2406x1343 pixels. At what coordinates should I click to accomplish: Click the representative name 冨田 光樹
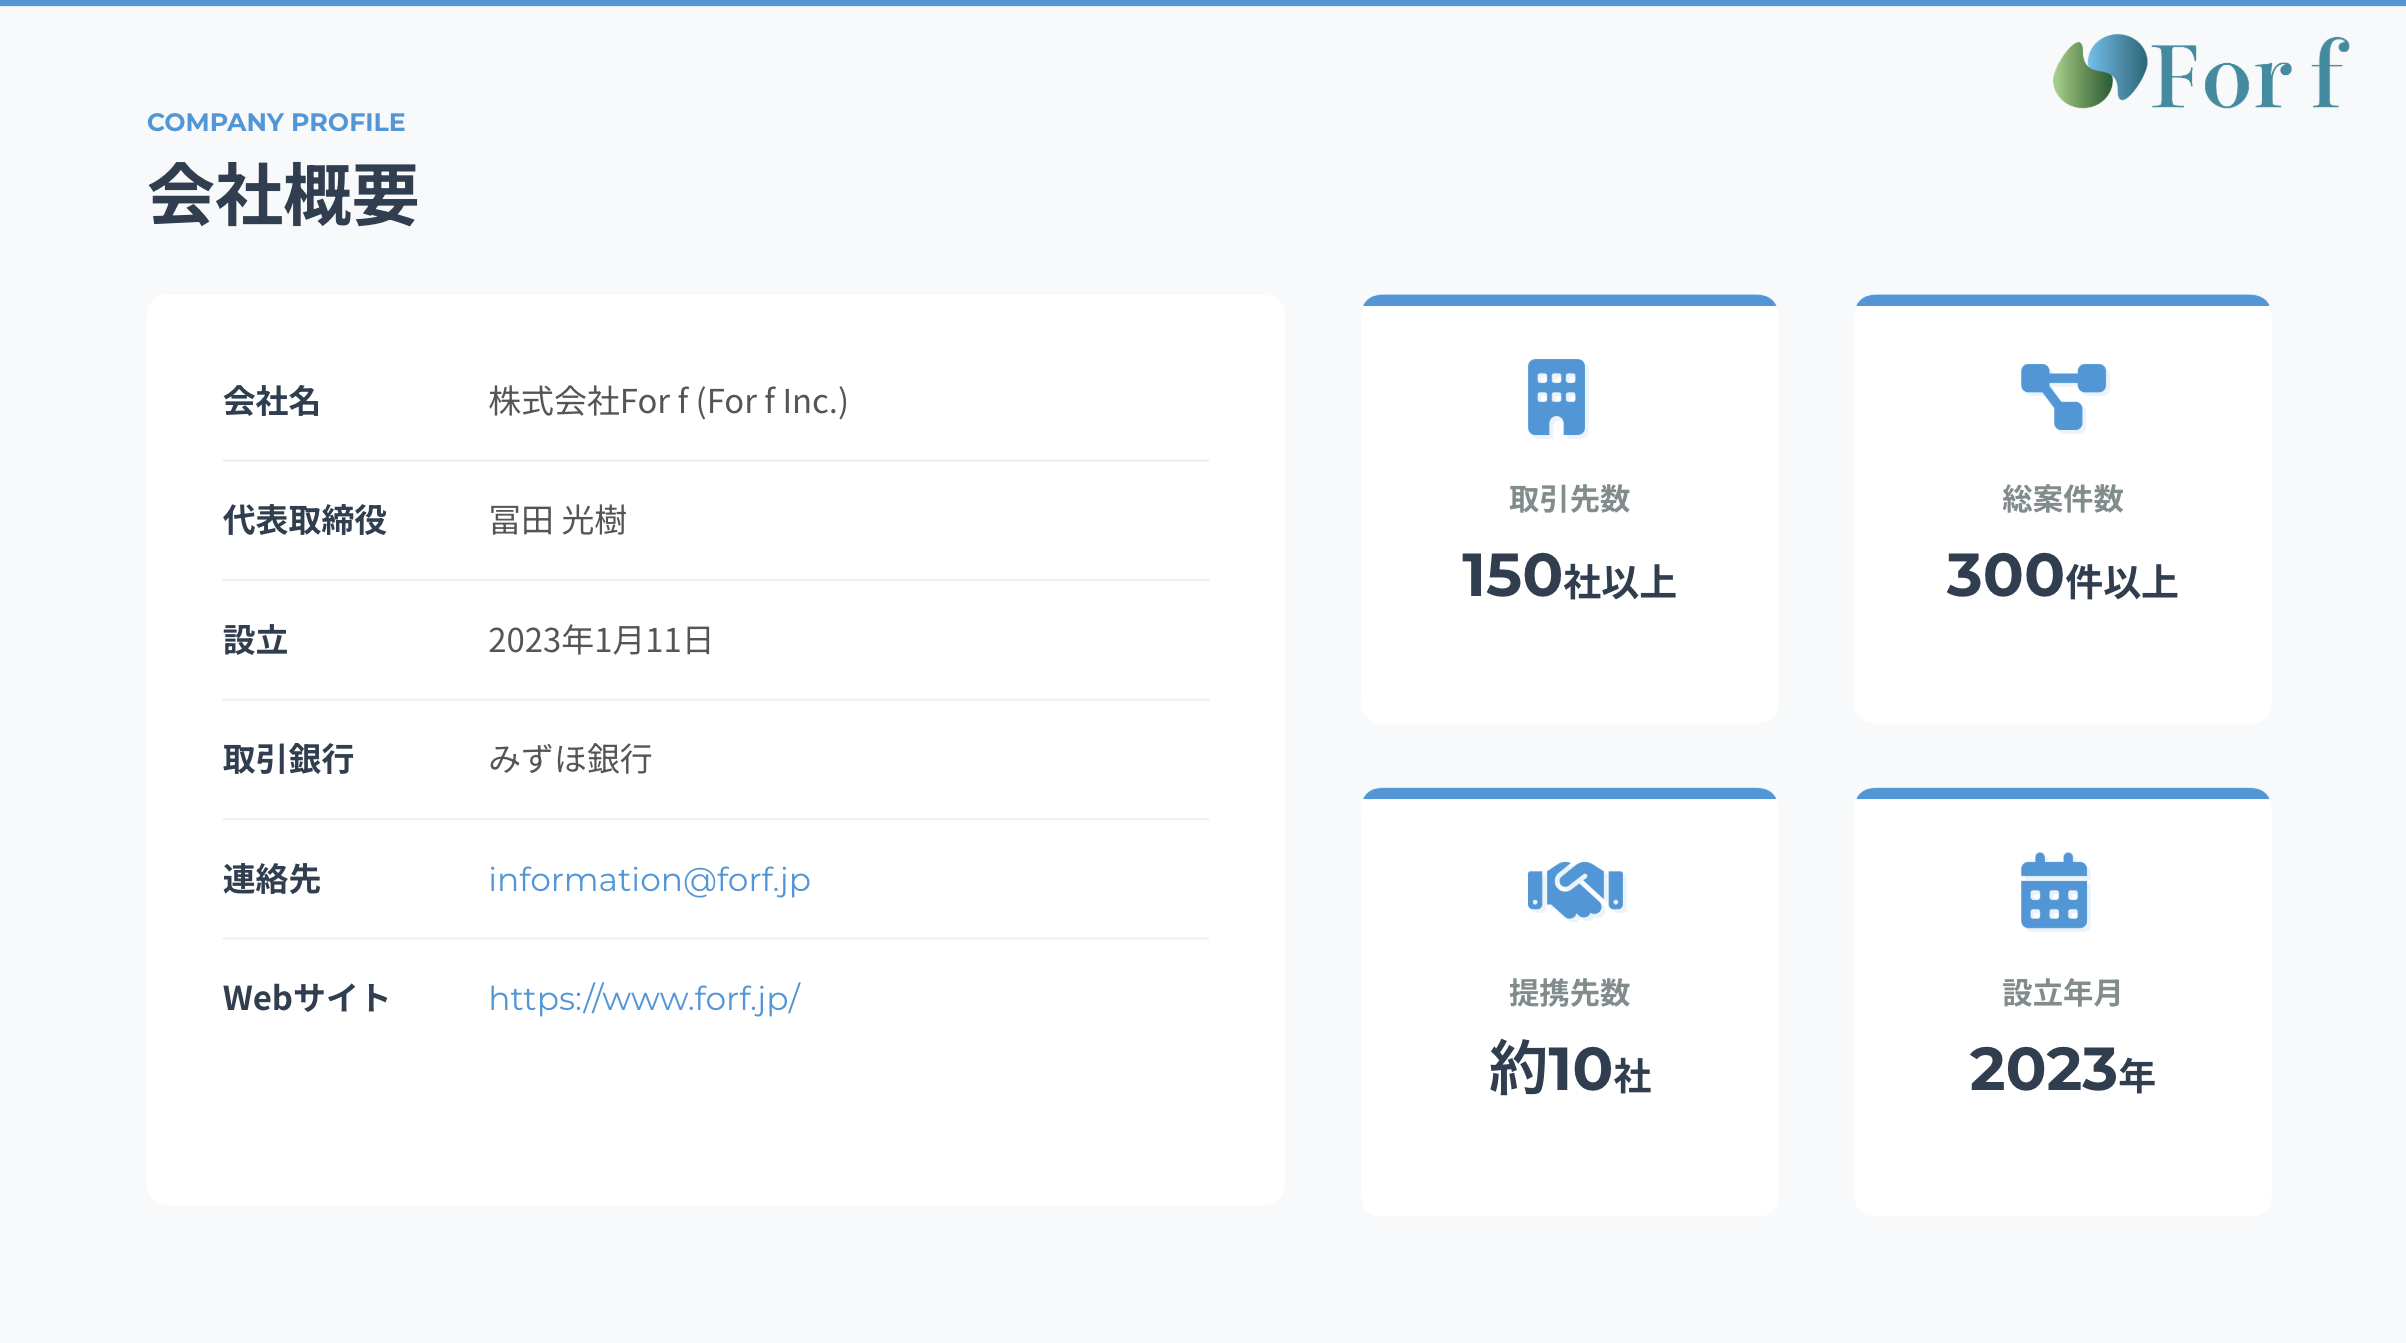(x=557, y=520)
